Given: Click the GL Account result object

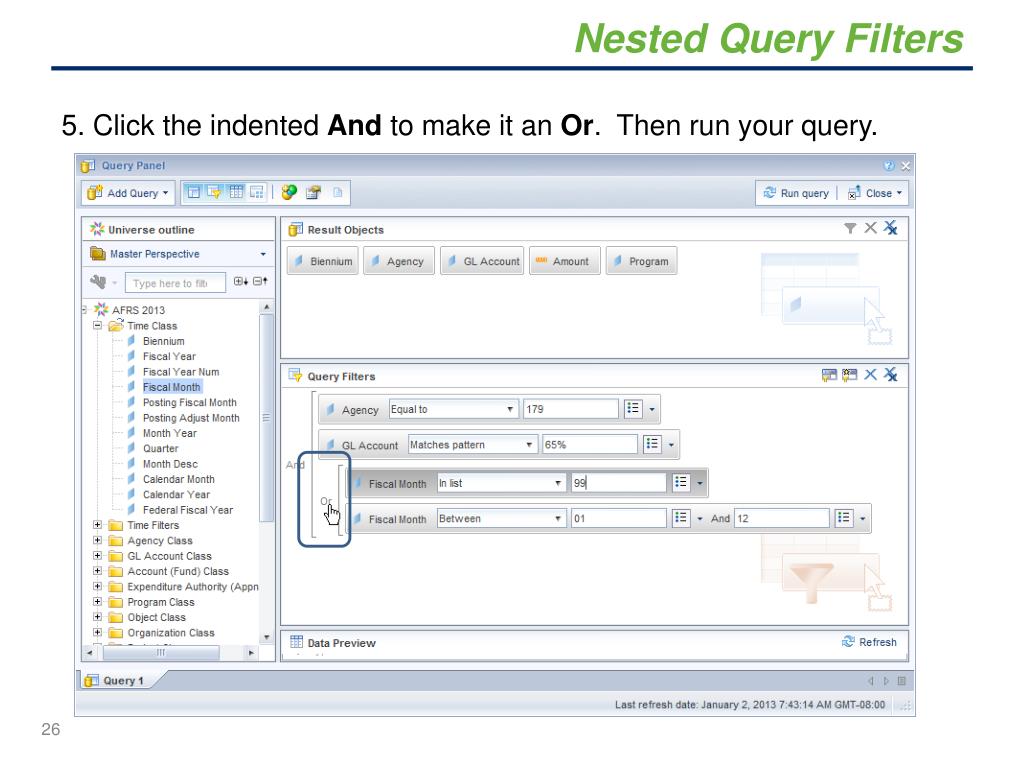Looking at the screenshot, I should tap(482, 261).
